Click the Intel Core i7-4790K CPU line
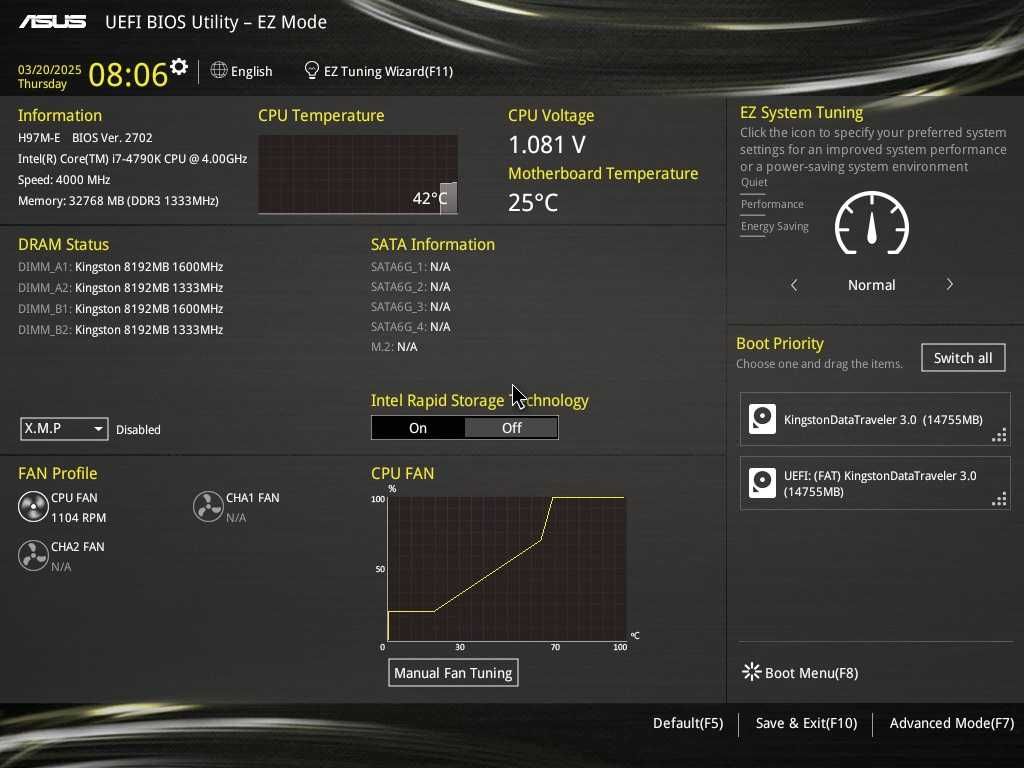The width and height of the screenshot is (1024, 768). [133, 159]
